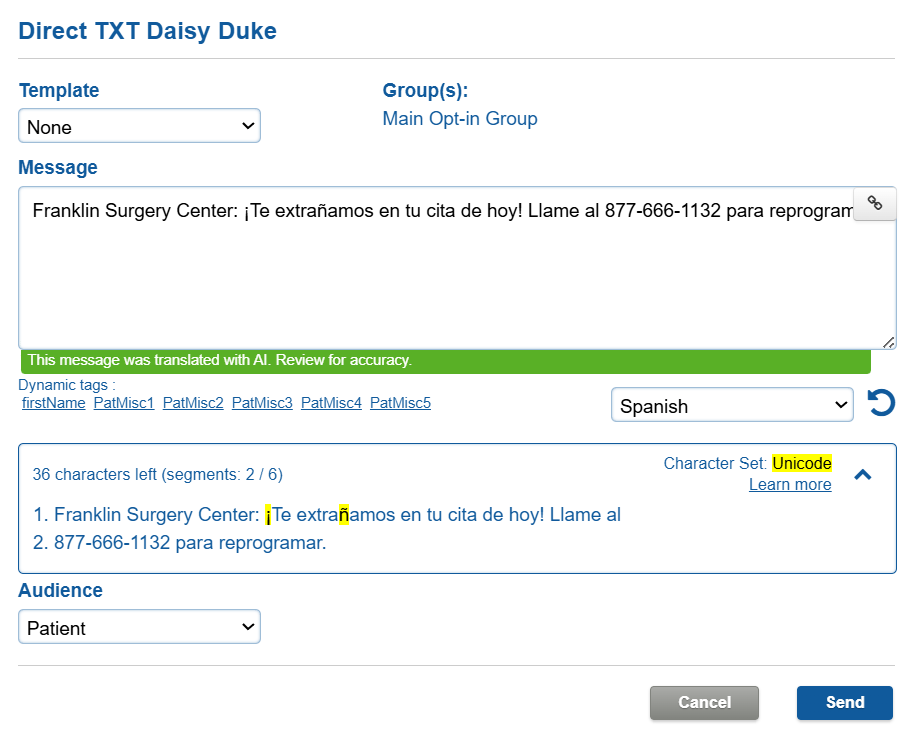Open the Spanish language dropdown

(732, 406)
